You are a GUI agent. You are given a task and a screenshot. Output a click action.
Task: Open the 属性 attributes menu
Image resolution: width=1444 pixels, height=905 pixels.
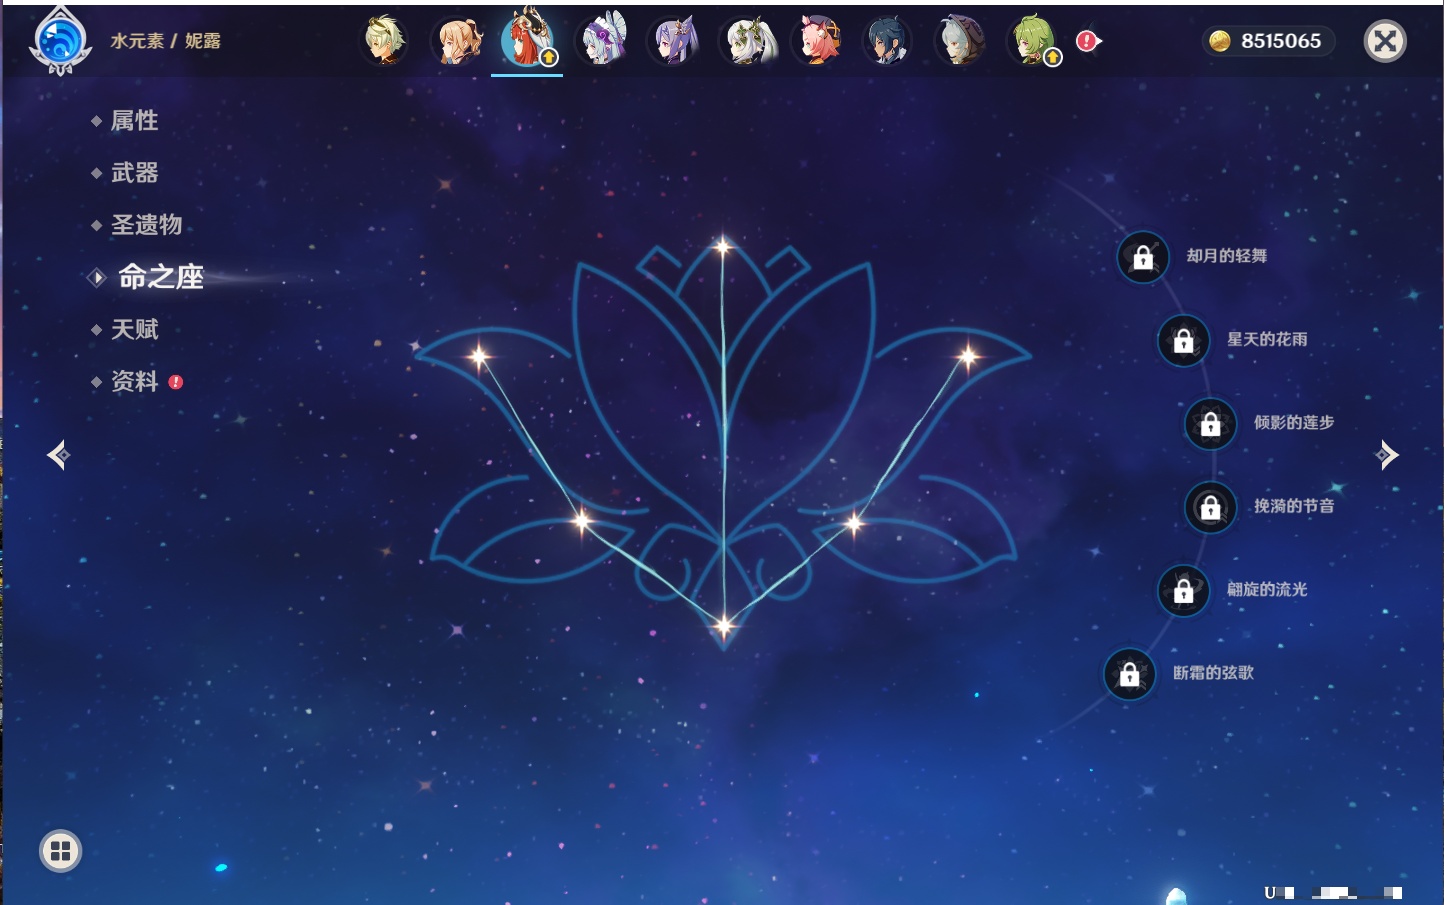[x=134, y=121]
